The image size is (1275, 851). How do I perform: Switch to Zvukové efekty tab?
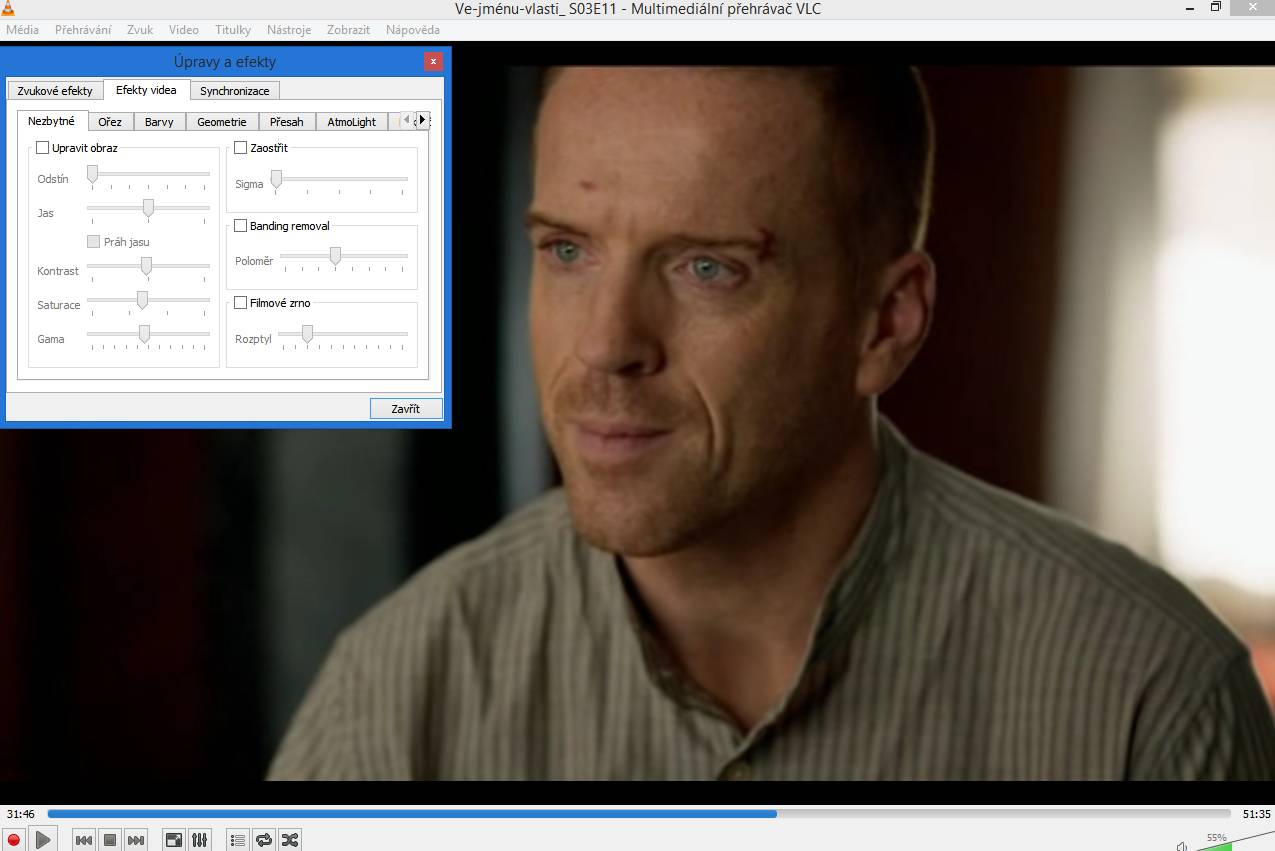[x=55, y=91]
